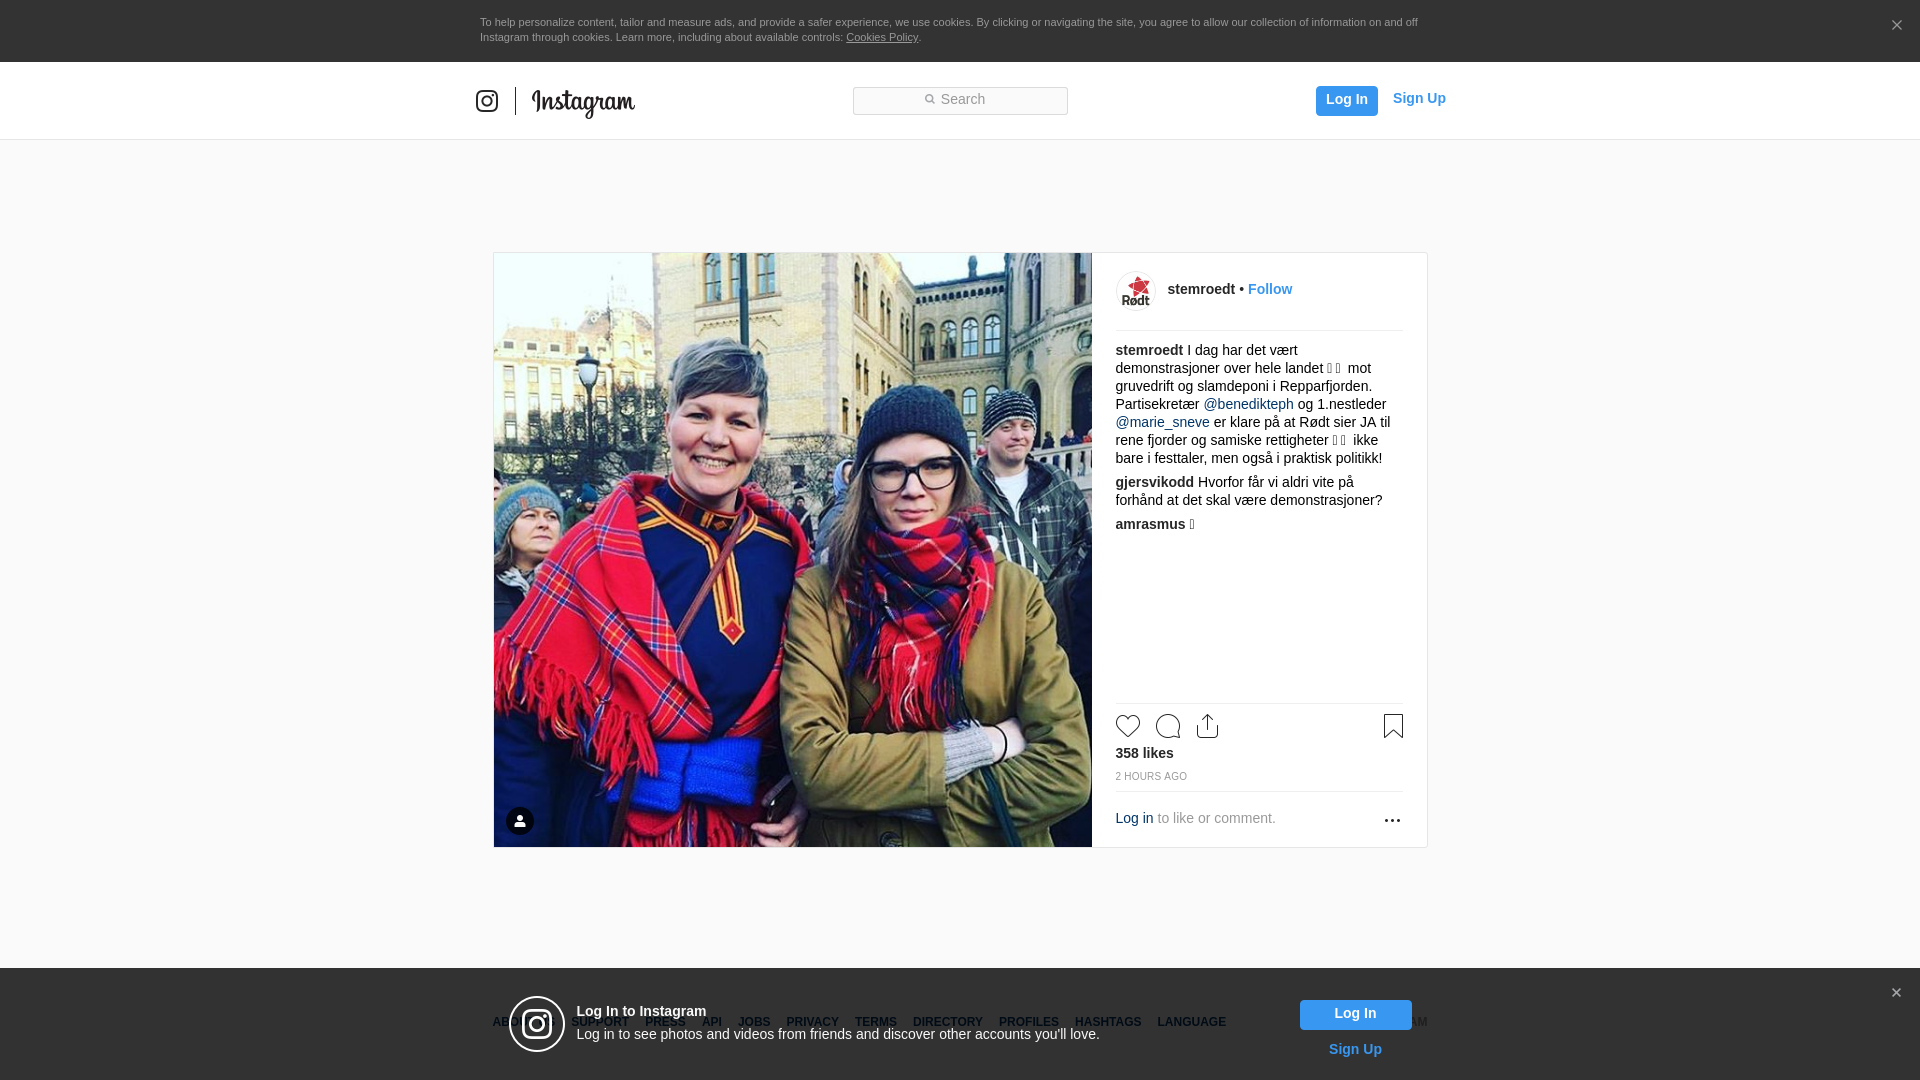Open post options three-dot menu

tap(1392, 820)
